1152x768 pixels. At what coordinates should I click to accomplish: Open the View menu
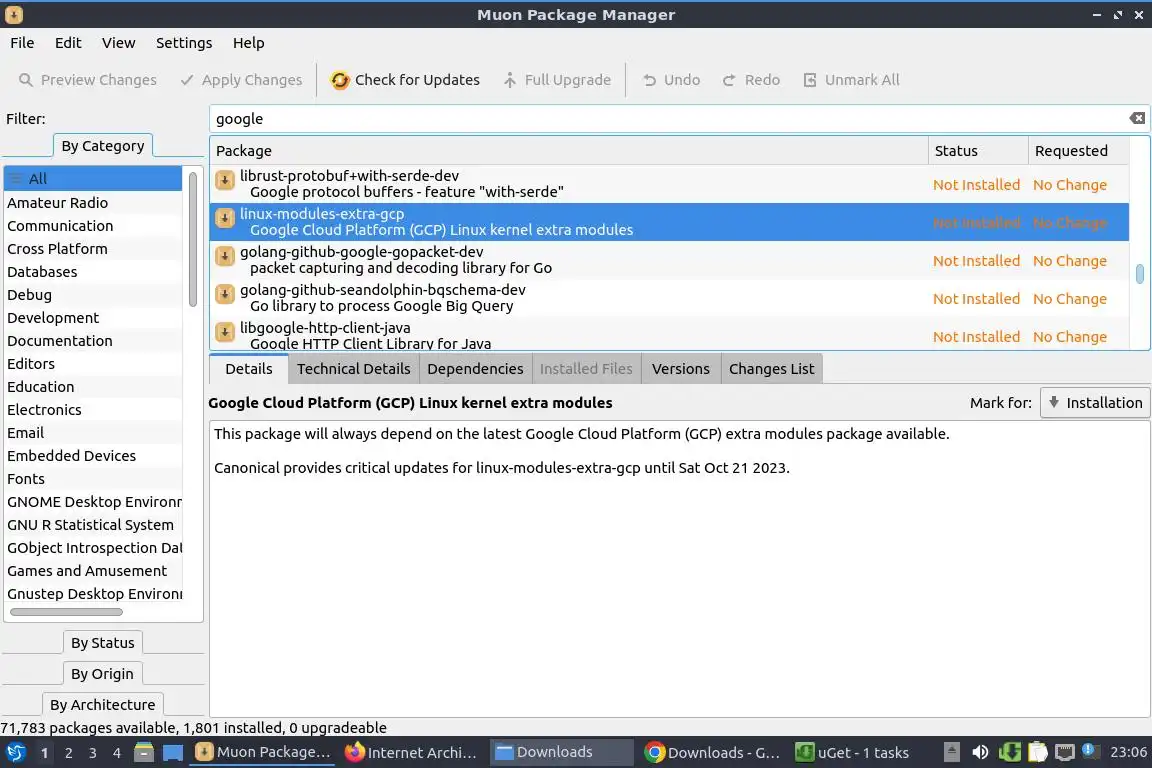pos(118,43)
